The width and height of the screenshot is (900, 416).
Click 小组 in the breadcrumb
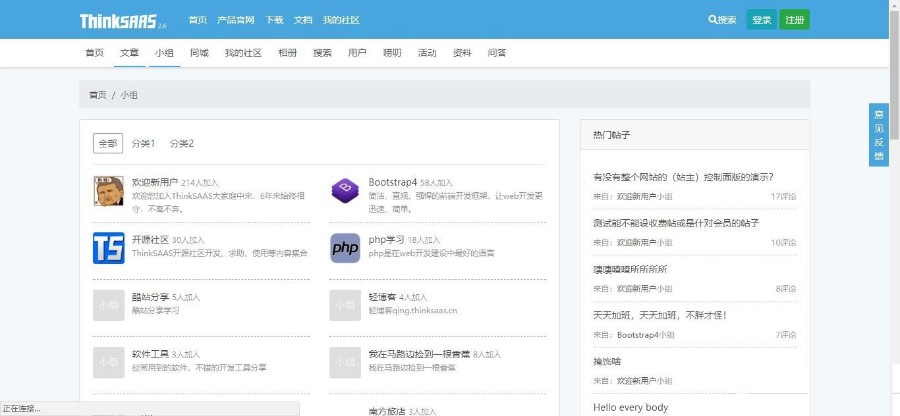coord(129,95)
